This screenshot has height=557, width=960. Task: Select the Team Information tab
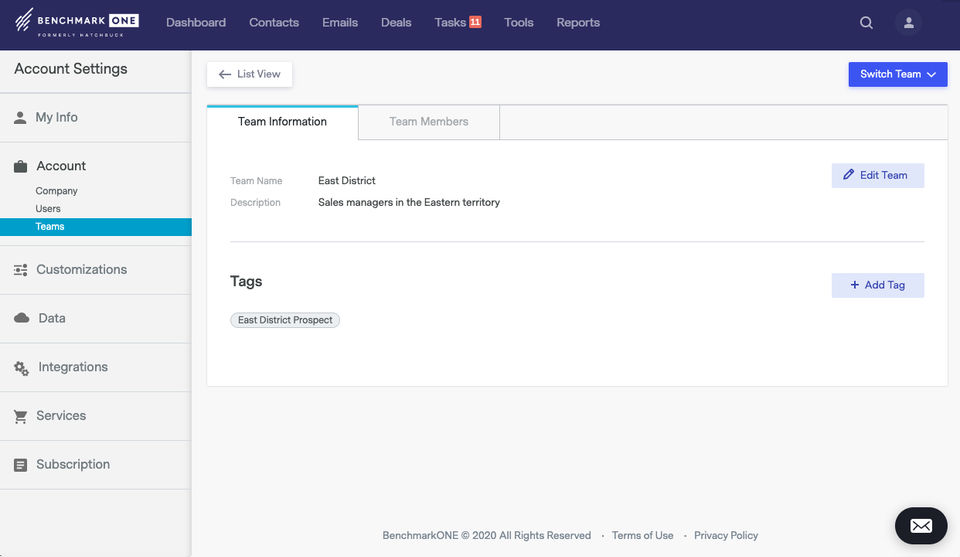(282, 122)
